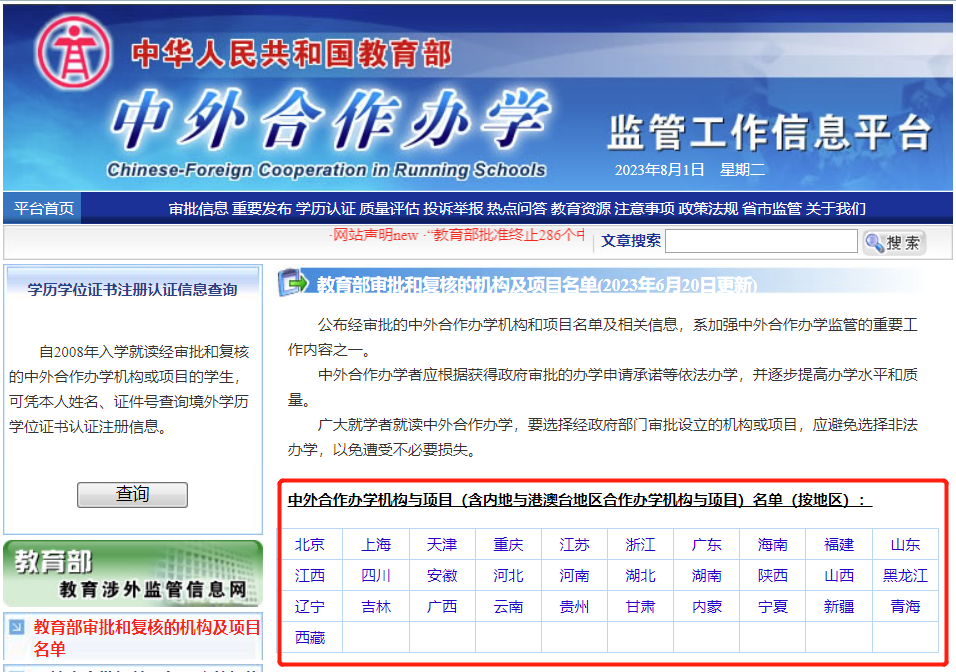Open the 山东 region link
The height and width of the screenshot is (672, 956).
click(905, 545)
